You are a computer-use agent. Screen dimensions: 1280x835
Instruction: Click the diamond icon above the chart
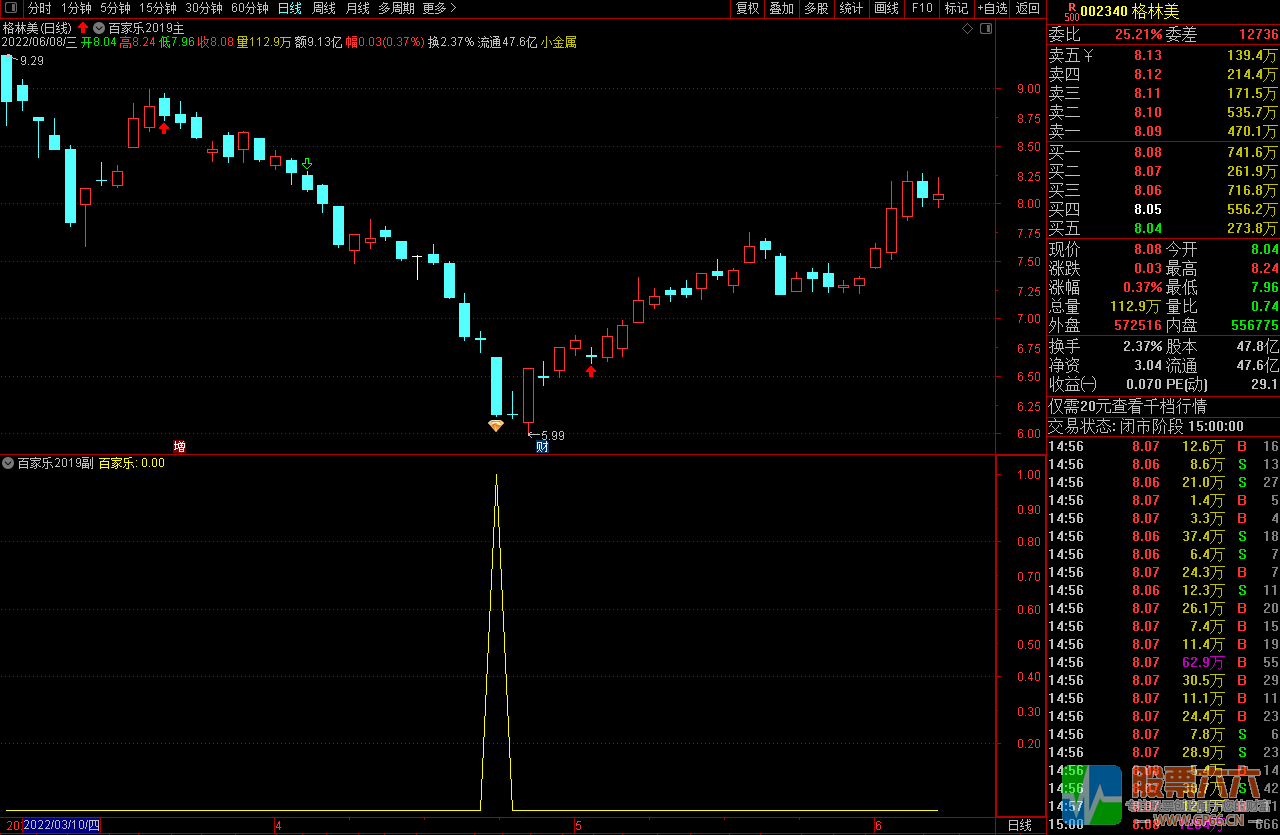(x=967, y=30)
